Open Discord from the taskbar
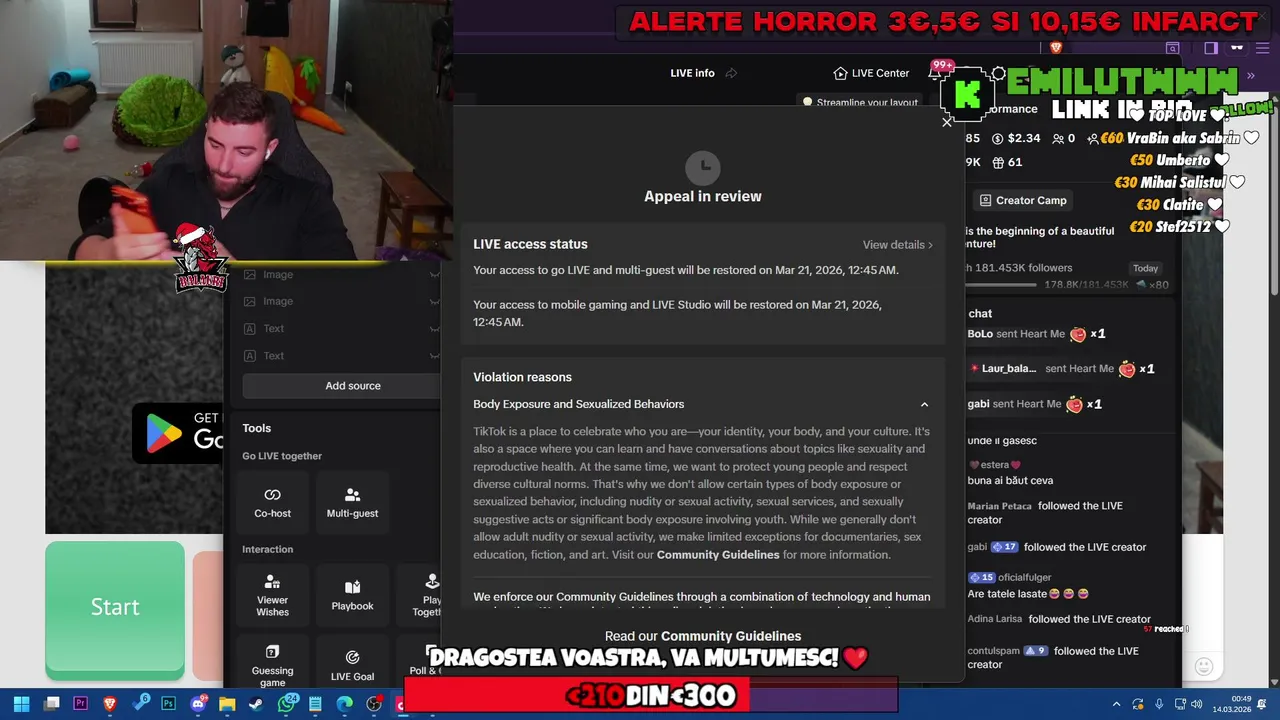Screen dimensions: 1280x720 [198, 704]
